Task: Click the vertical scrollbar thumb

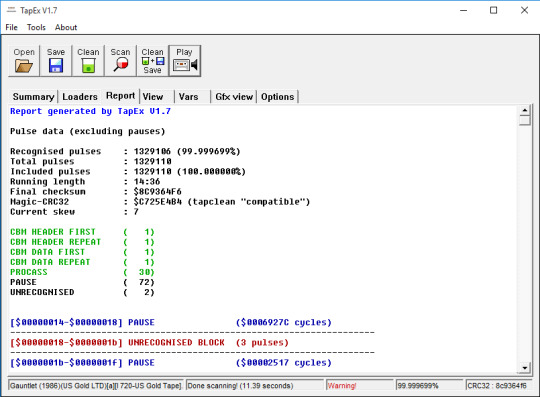Action: 525,121
